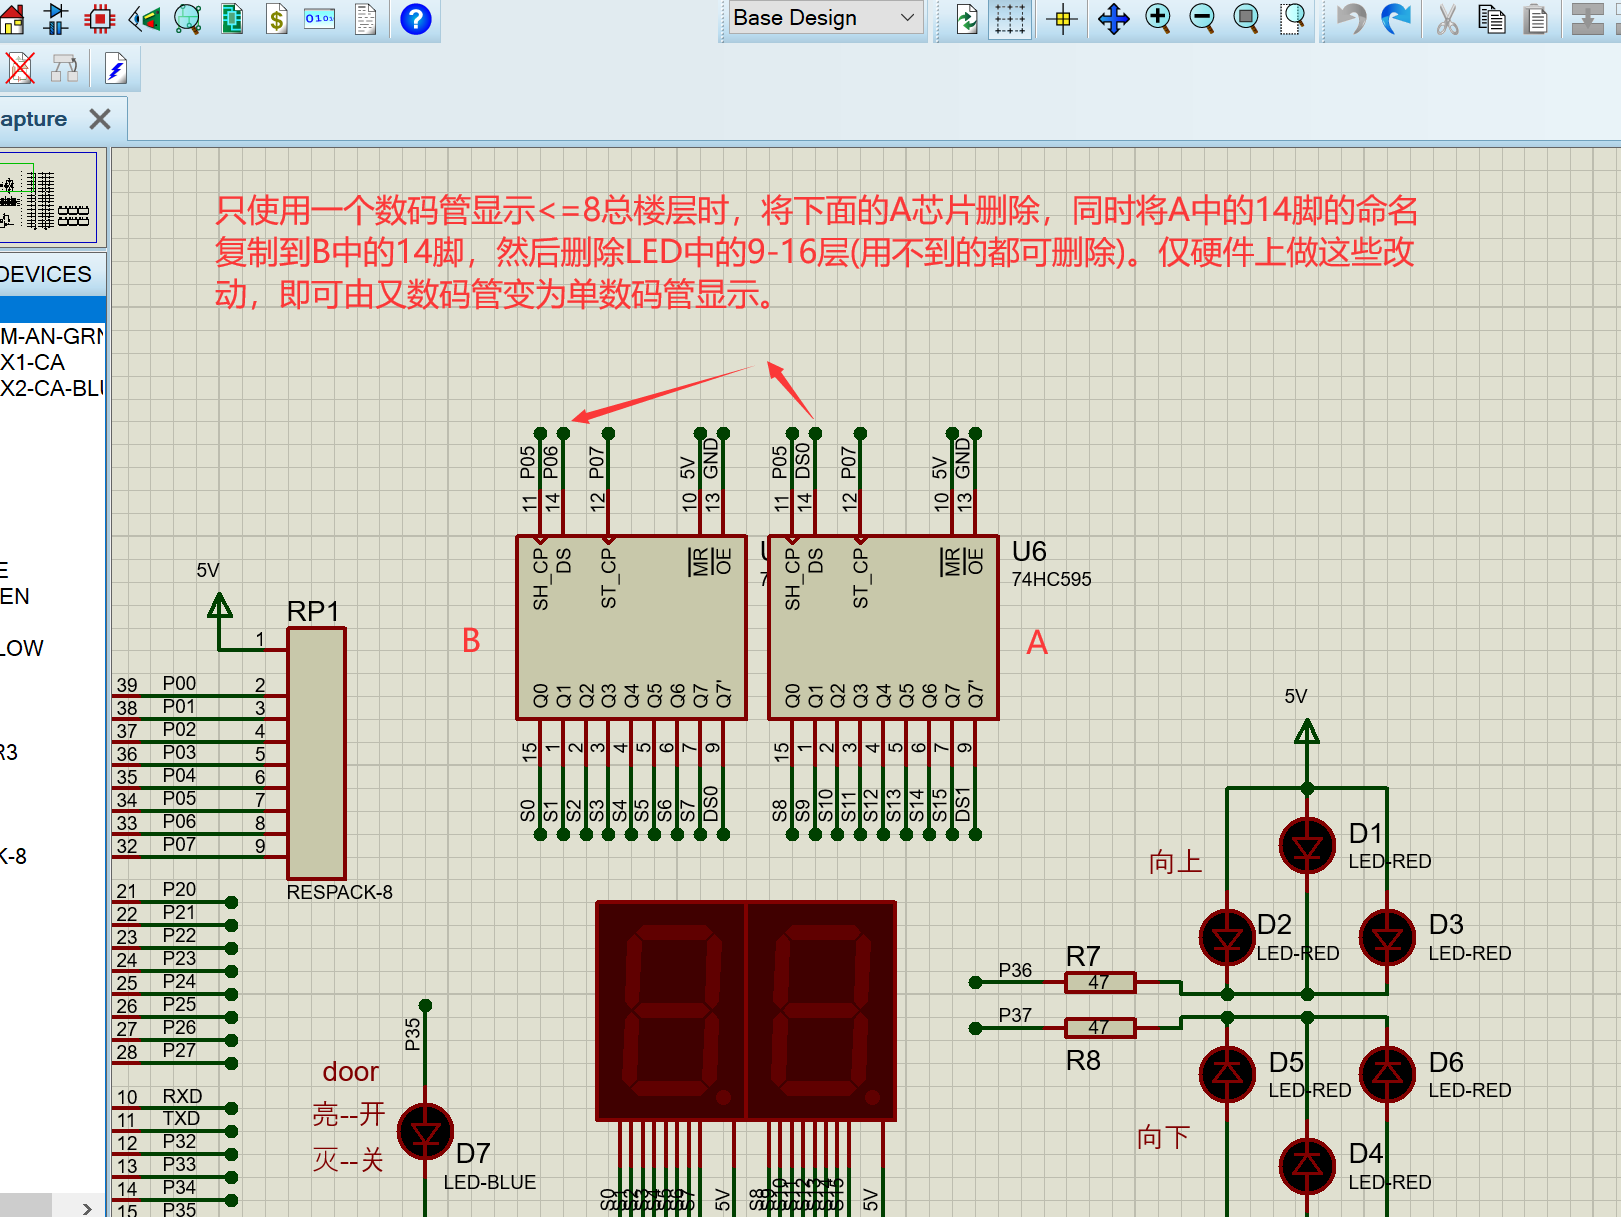Select LED D3
Viewport: 1621px width, 1217px height.
point(1387,938)
